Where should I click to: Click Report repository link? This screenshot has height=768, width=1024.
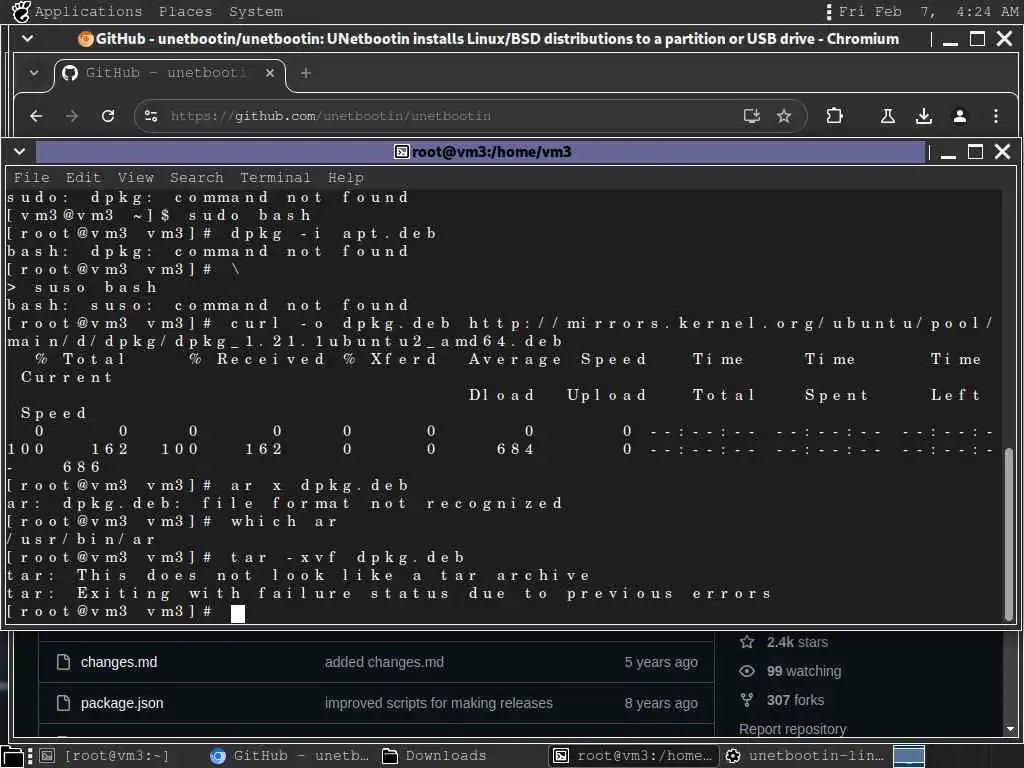792,729
